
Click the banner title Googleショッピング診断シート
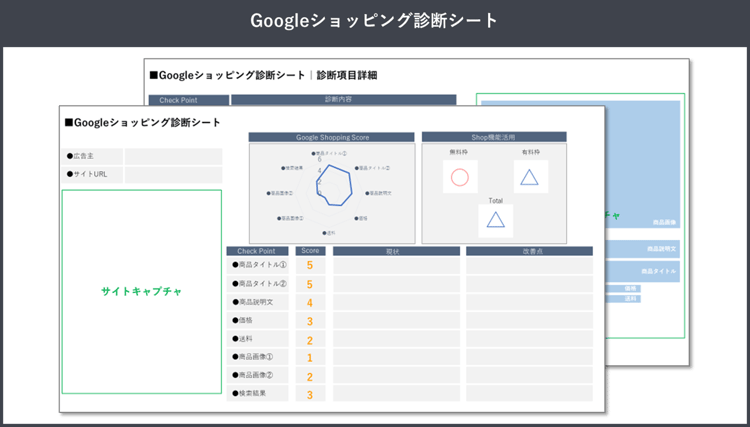click(375, 21)
